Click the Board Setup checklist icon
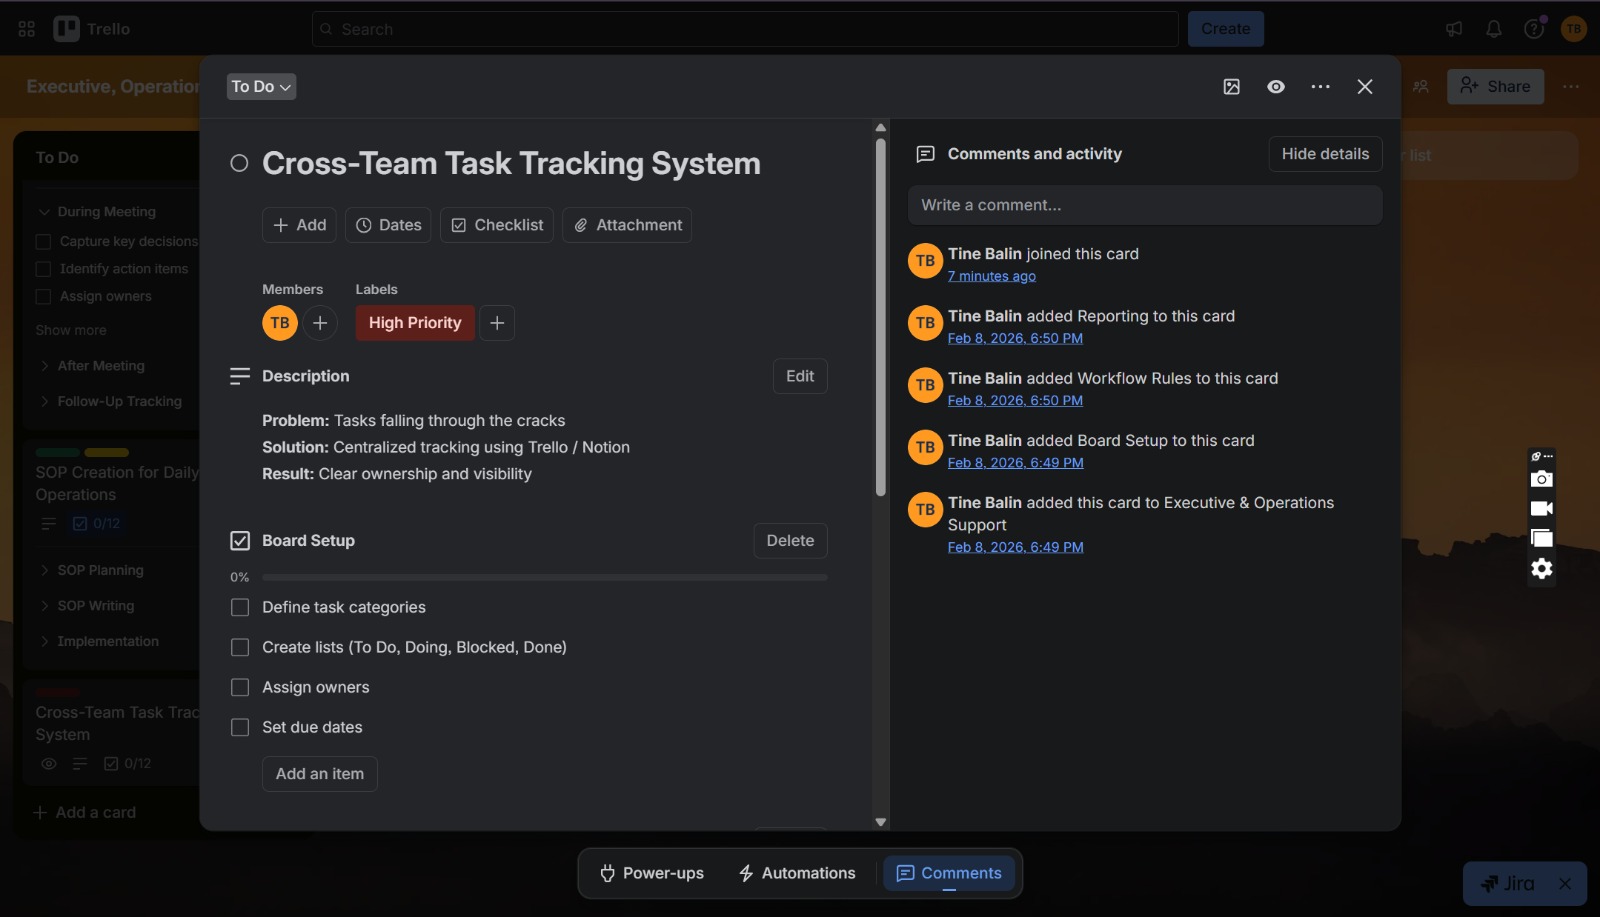 (240, 541)
